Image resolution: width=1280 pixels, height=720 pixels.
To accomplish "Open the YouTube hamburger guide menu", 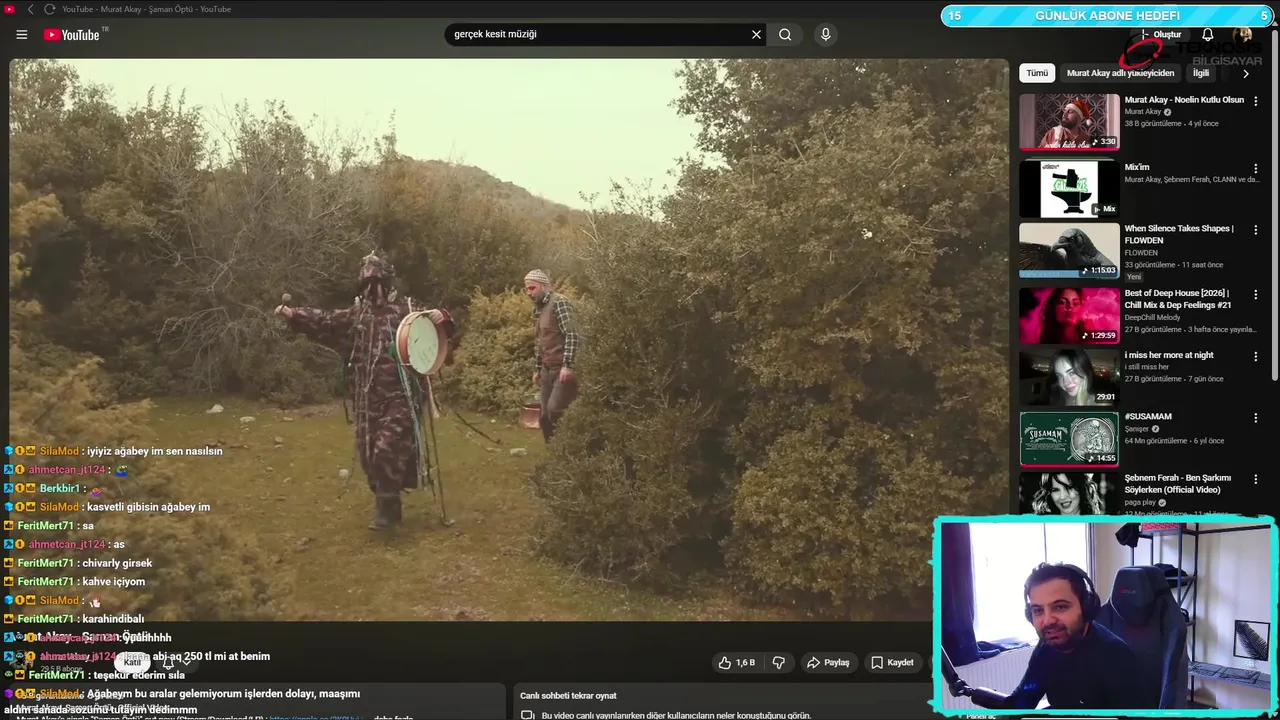I will (x=22, y=34).
